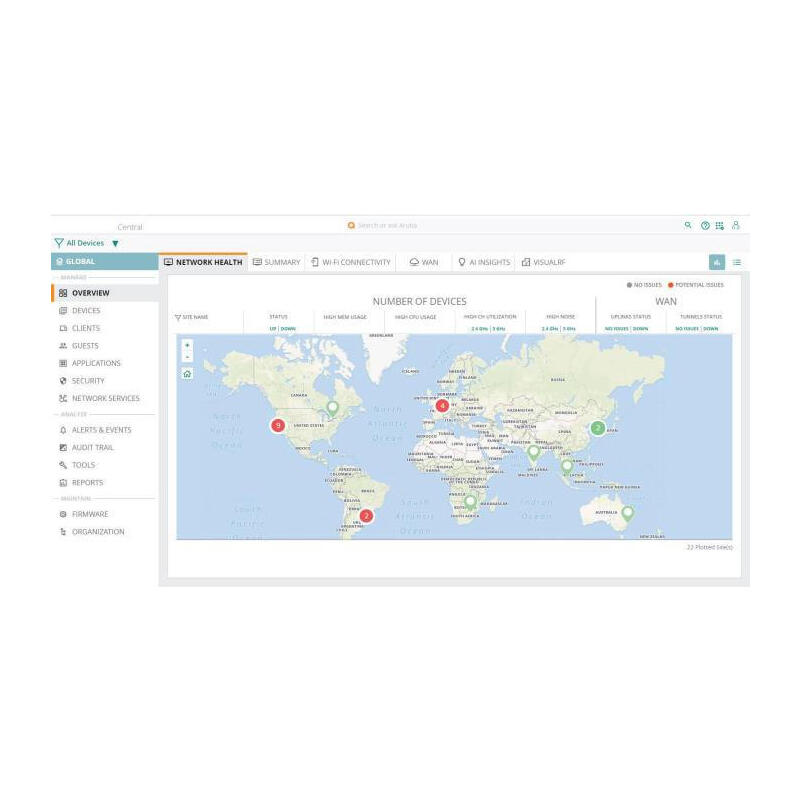Click the home icon on the map controls
The height and width of the screenshot is (800, 800).
186,374
